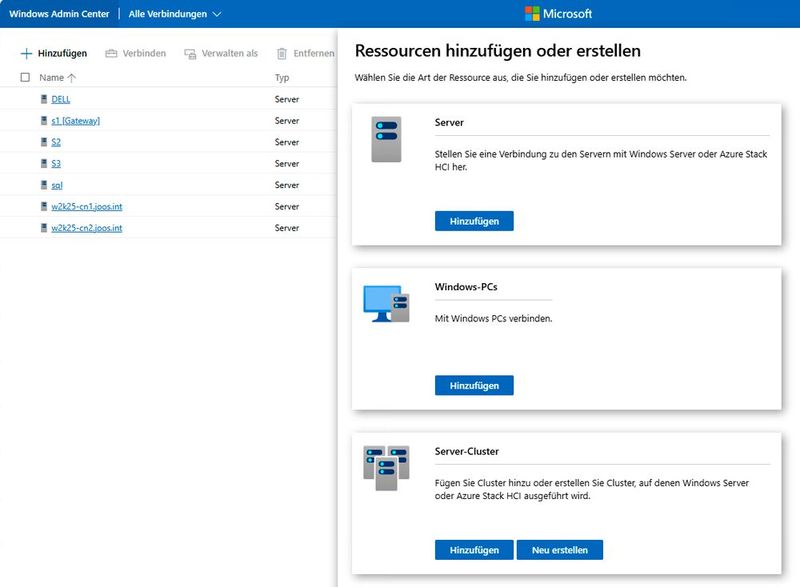Click the Typ column header
Image resolution: width=800 pixels, height=587 pixels.
pos(280,77)
